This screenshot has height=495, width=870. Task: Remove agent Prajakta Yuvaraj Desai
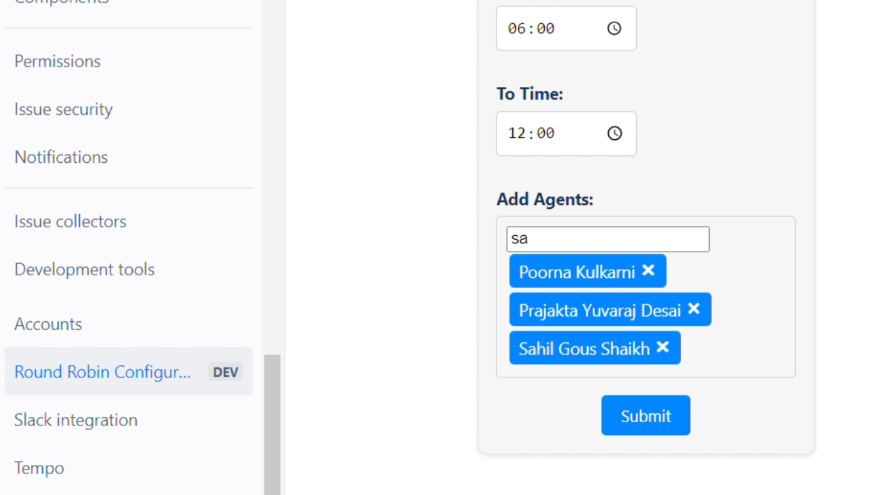(693, 310)
